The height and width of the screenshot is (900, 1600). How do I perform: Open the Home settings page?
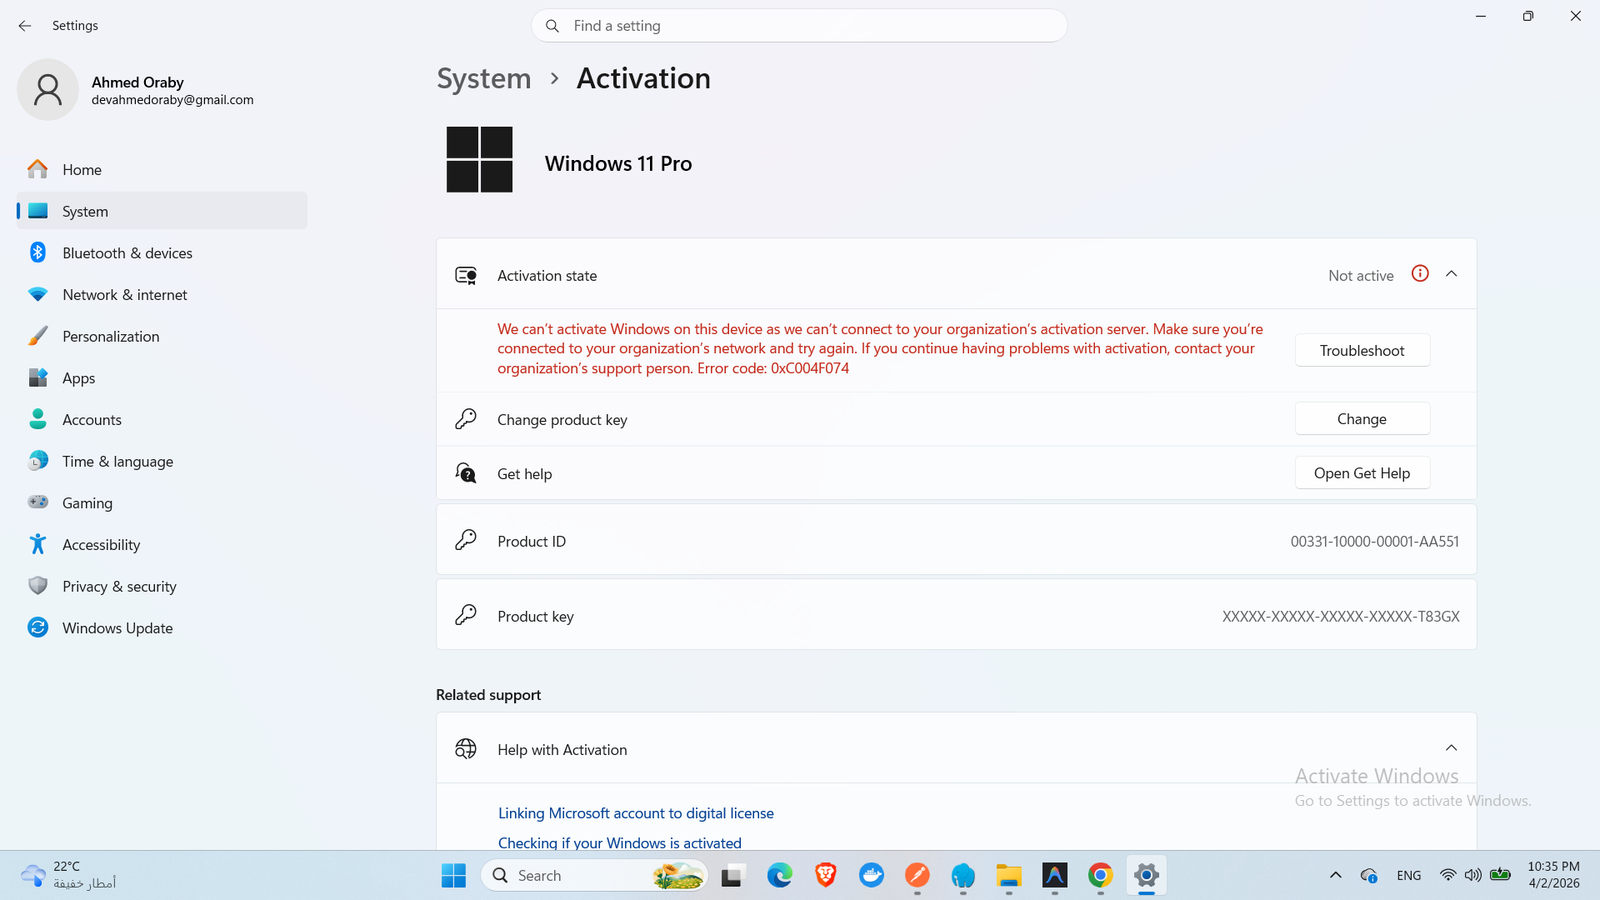click(162, 170)
